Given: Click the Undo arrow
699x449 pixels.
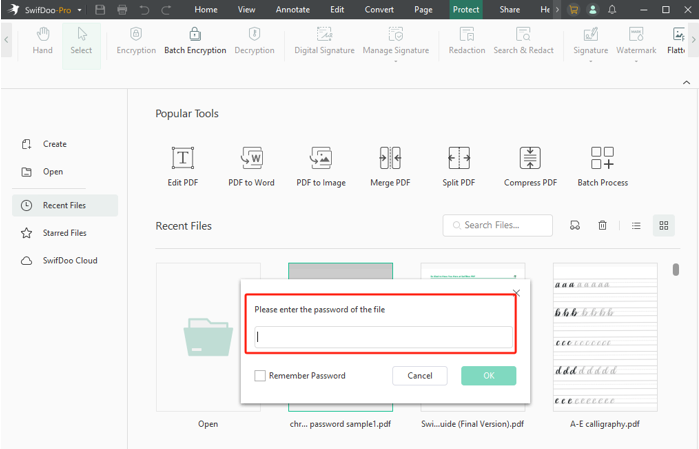Looking at the screenshot, I should pos(144,9).
